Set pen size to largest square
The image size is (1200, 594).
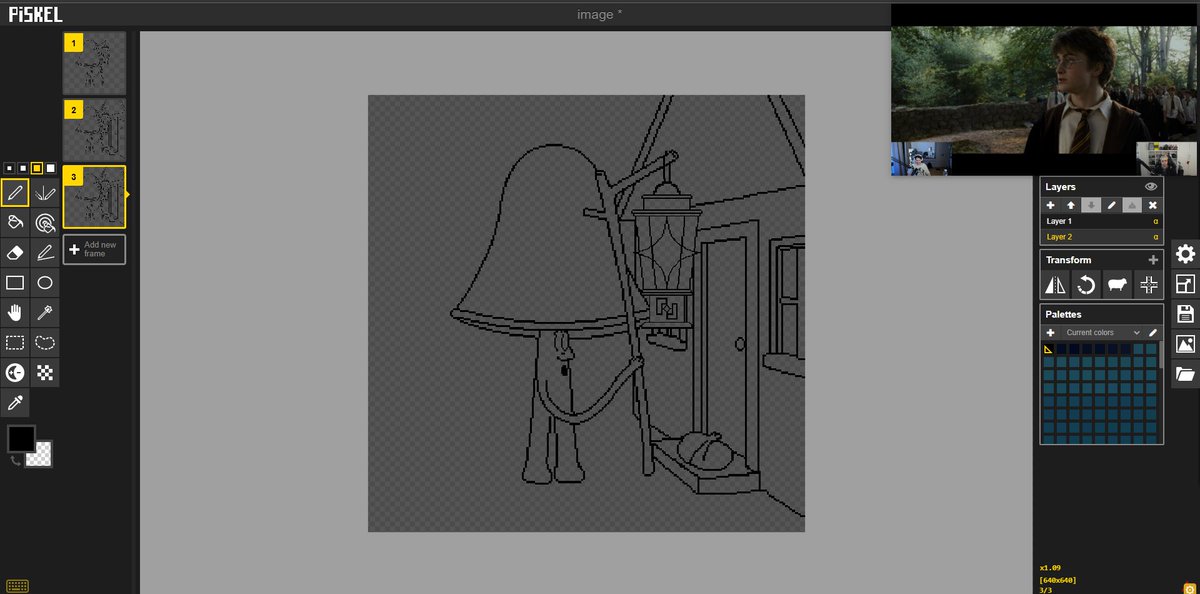point(51,168)
